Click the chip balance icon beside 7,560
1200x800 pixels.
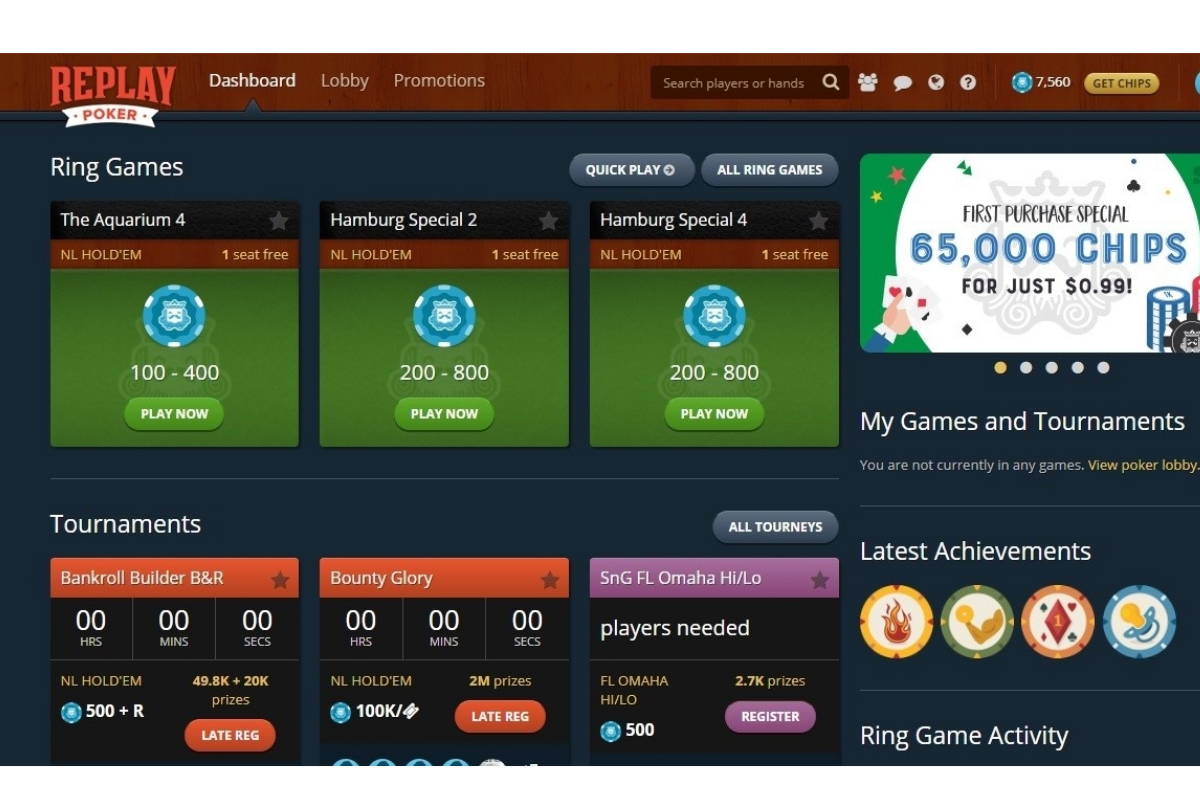(1022, 83)
